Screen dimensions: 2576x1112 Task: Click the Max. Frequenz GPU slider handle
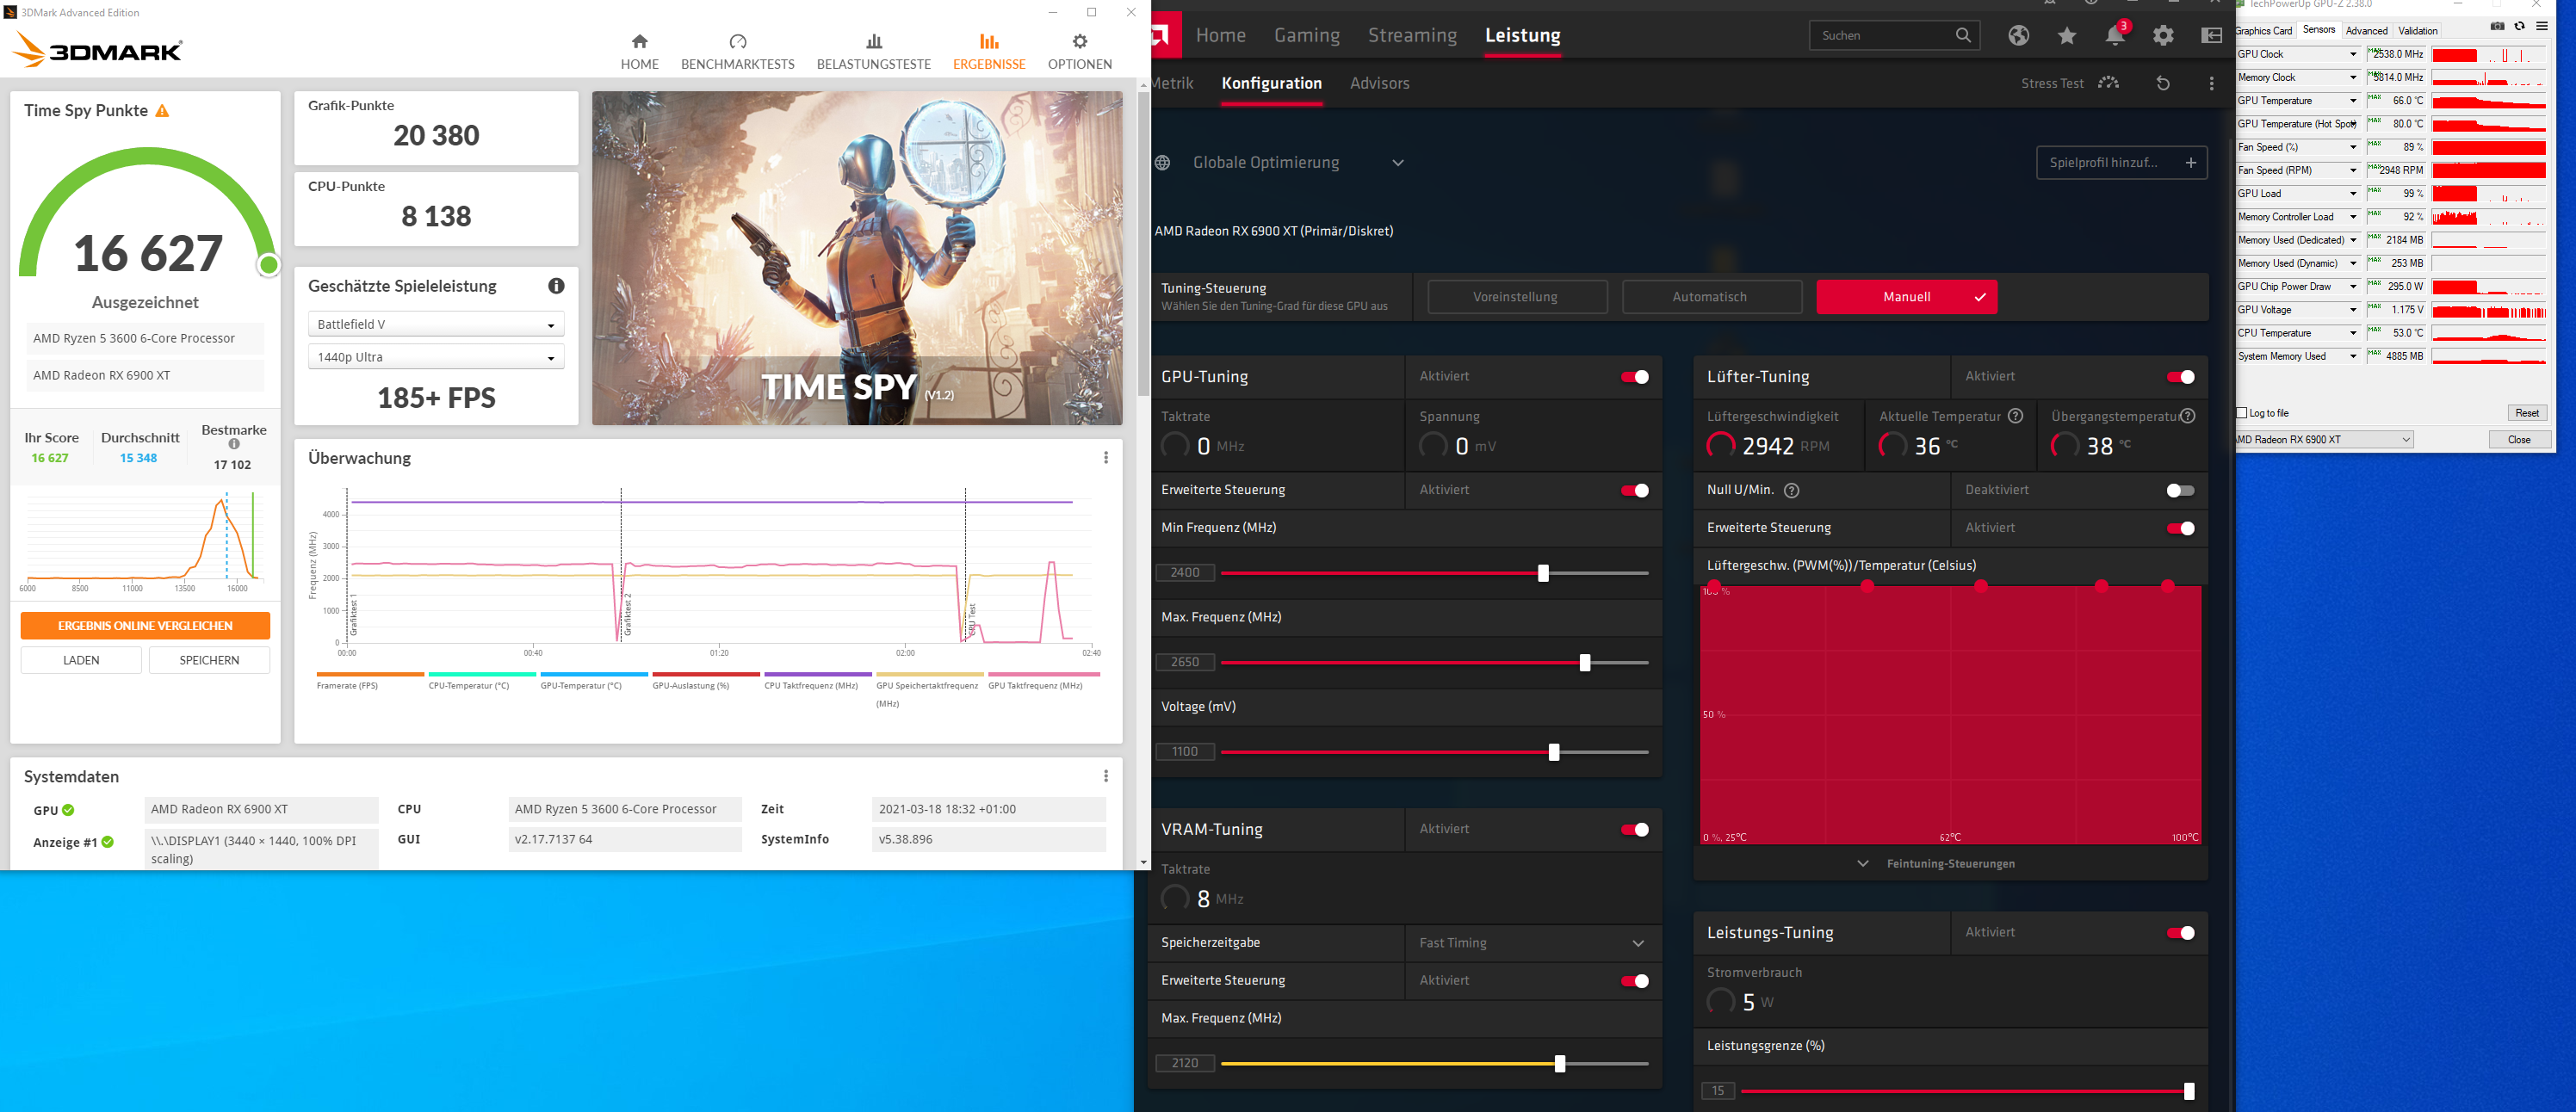[x=1584, y=663]
